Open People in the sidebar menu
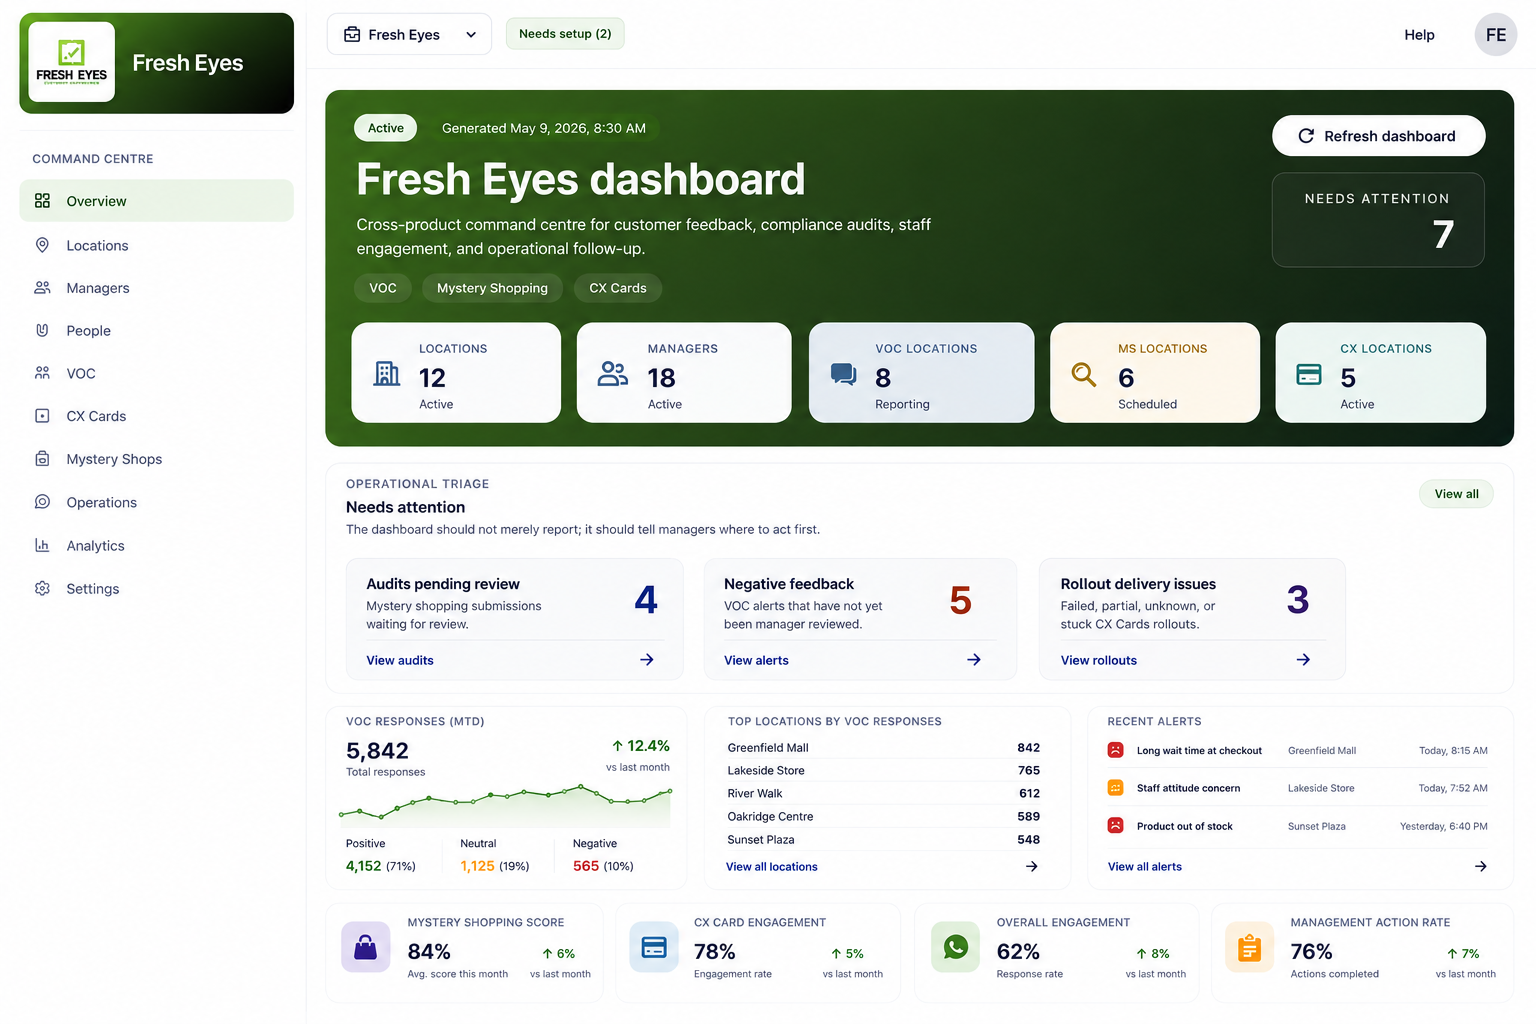Image resolution: width=1536 pixels, height=1024 pixels. tap(157, 331)
